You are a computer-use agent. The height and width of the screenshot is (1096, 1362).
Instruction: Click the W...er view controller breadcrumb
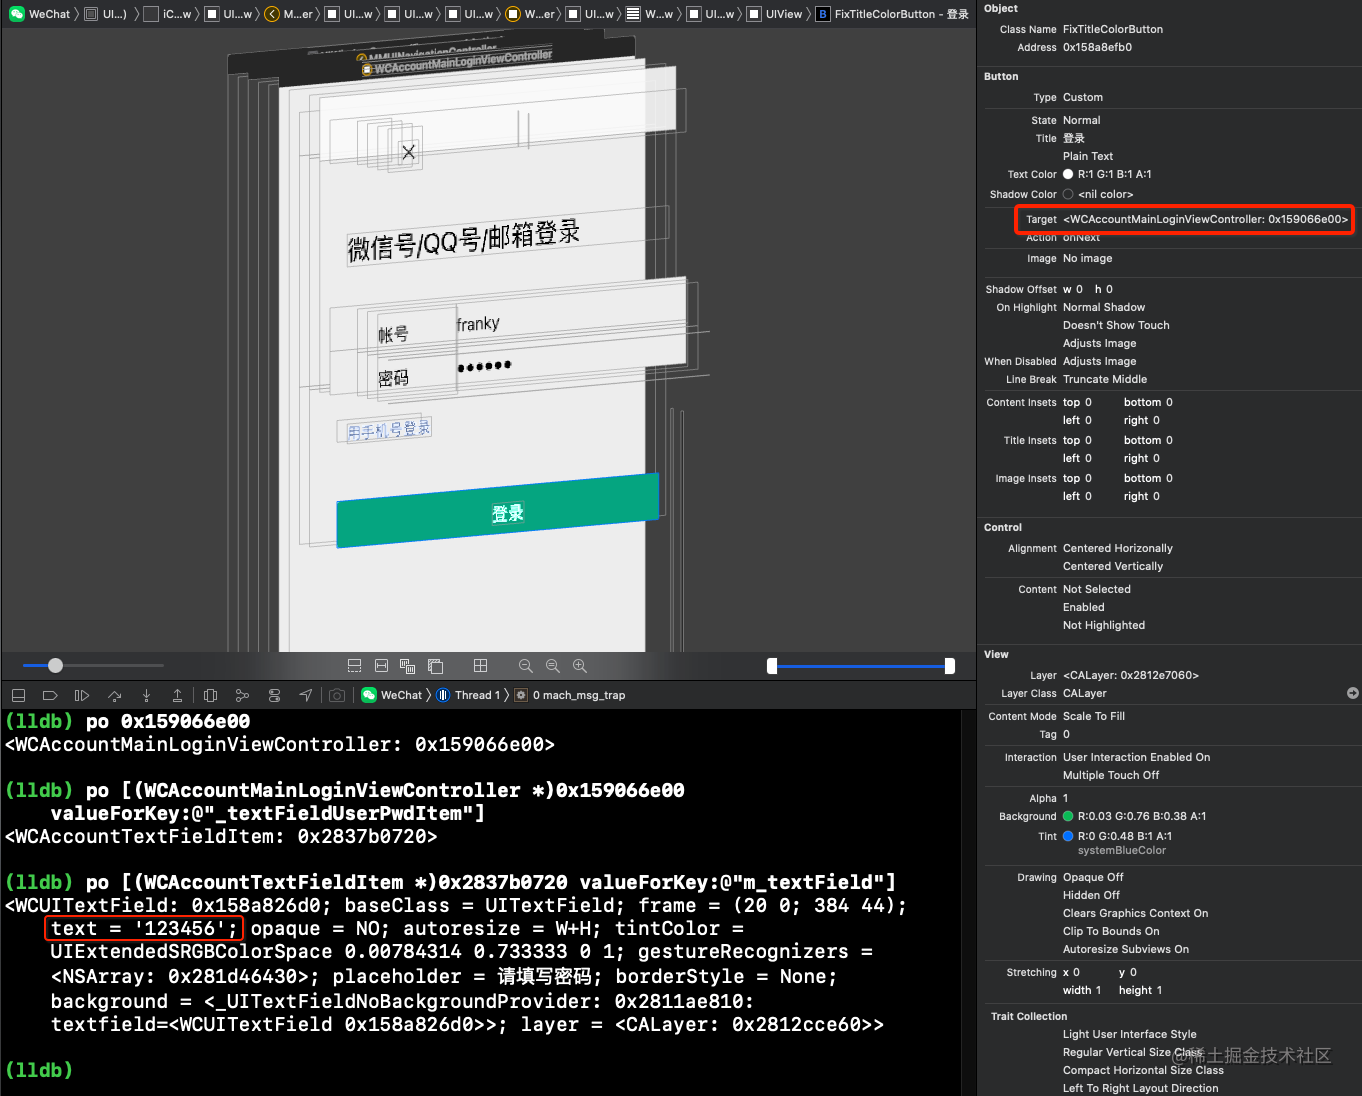pos(530,14)
